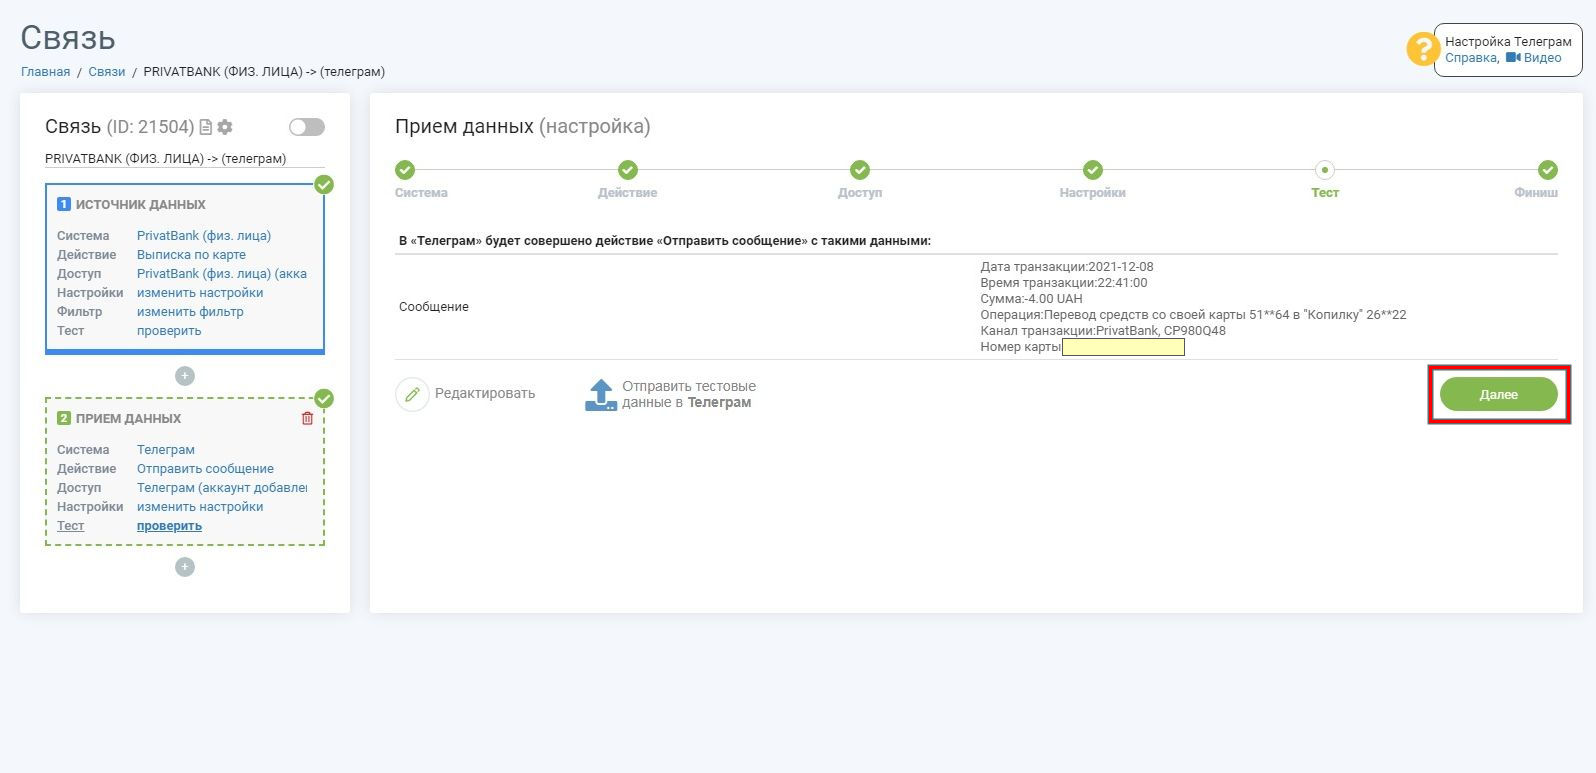Click the video camera icon by Видео

[x=1513, y=57]
